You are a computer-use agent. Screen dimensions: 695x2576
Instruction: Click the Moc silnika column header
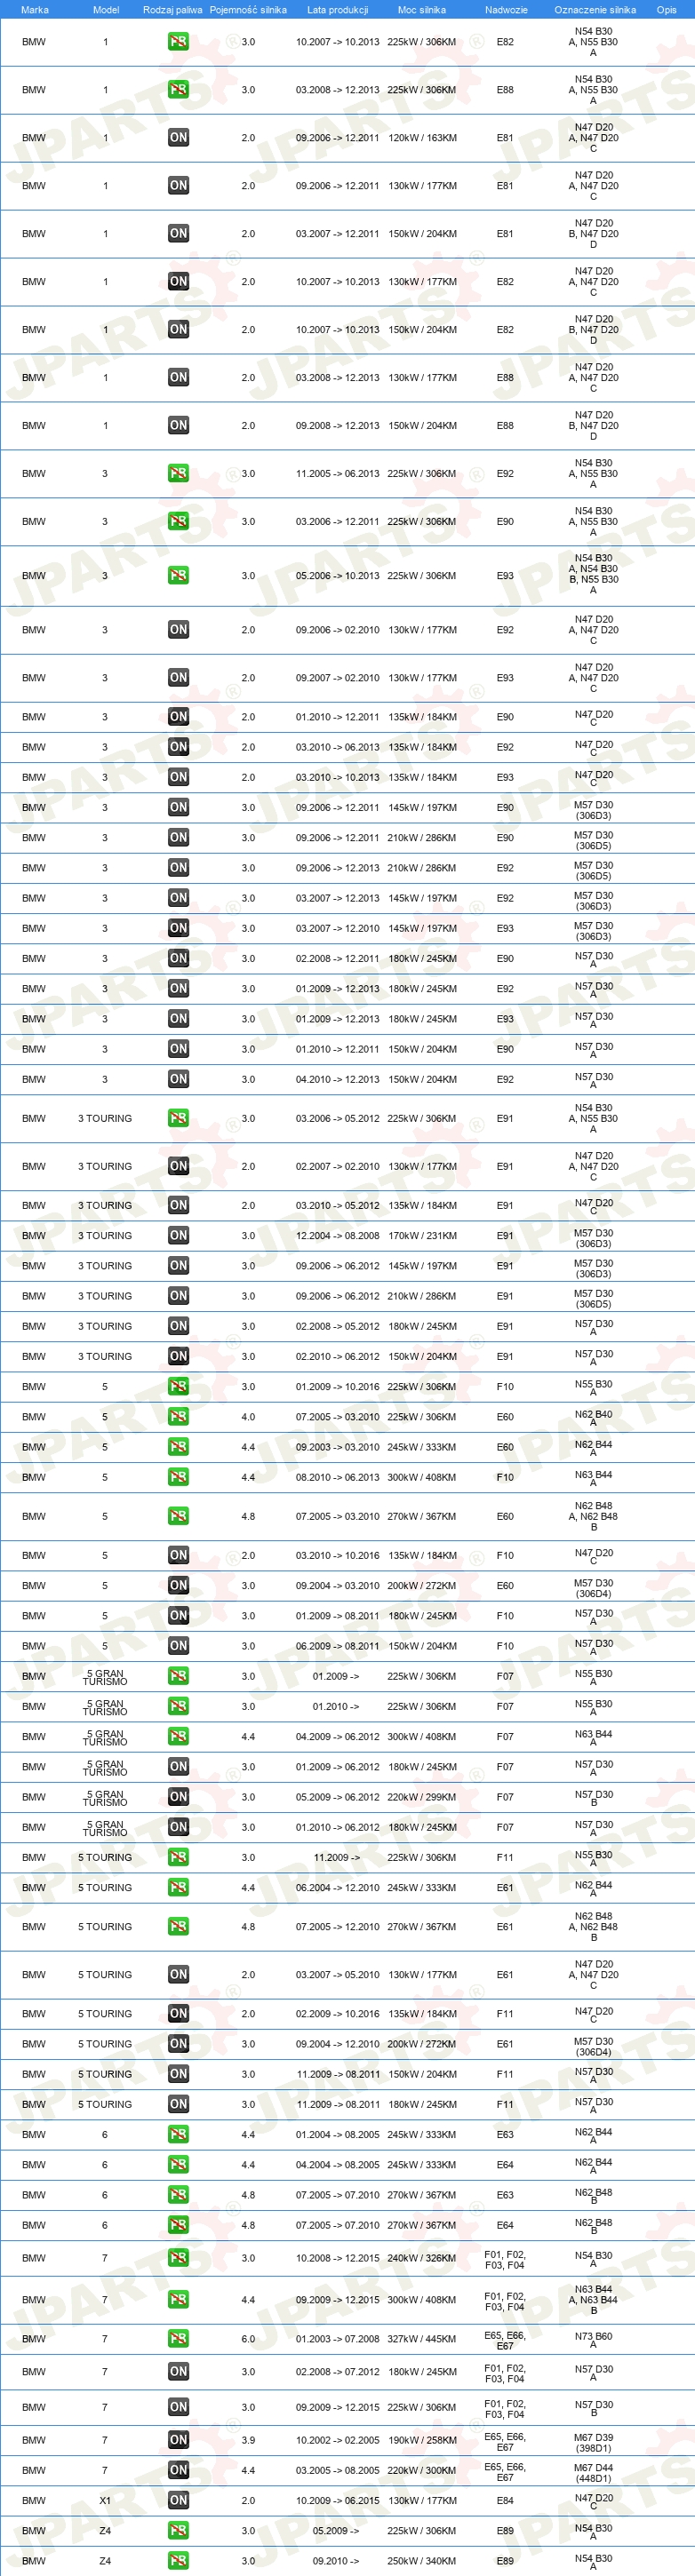pyautogui.click(x=422, y=10)
